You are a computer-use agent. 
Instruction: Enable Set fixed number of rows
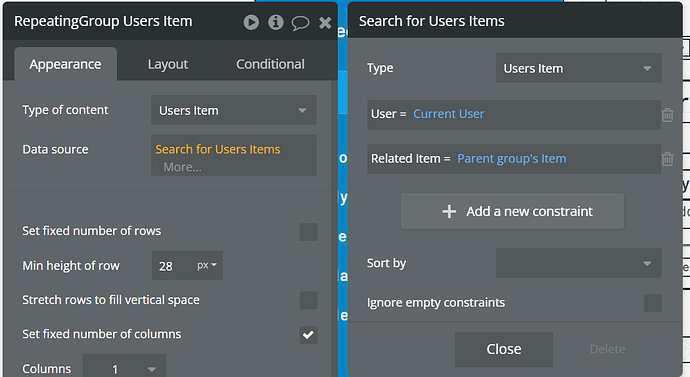click(308, 232)
